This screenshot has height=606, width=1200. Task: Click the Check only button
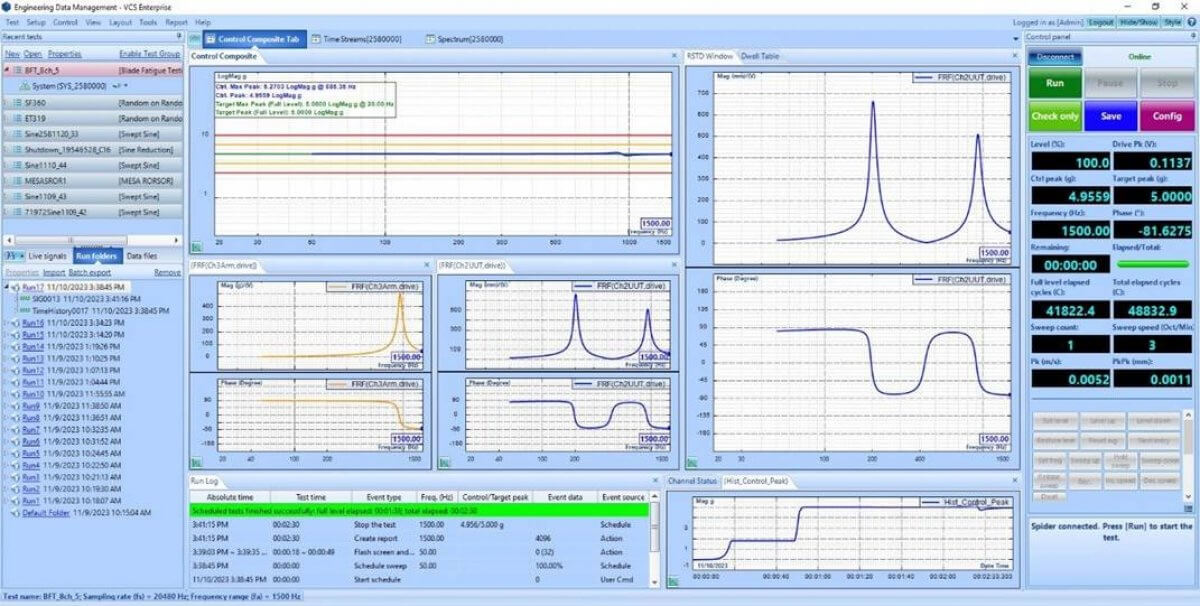pos(1054,116)
